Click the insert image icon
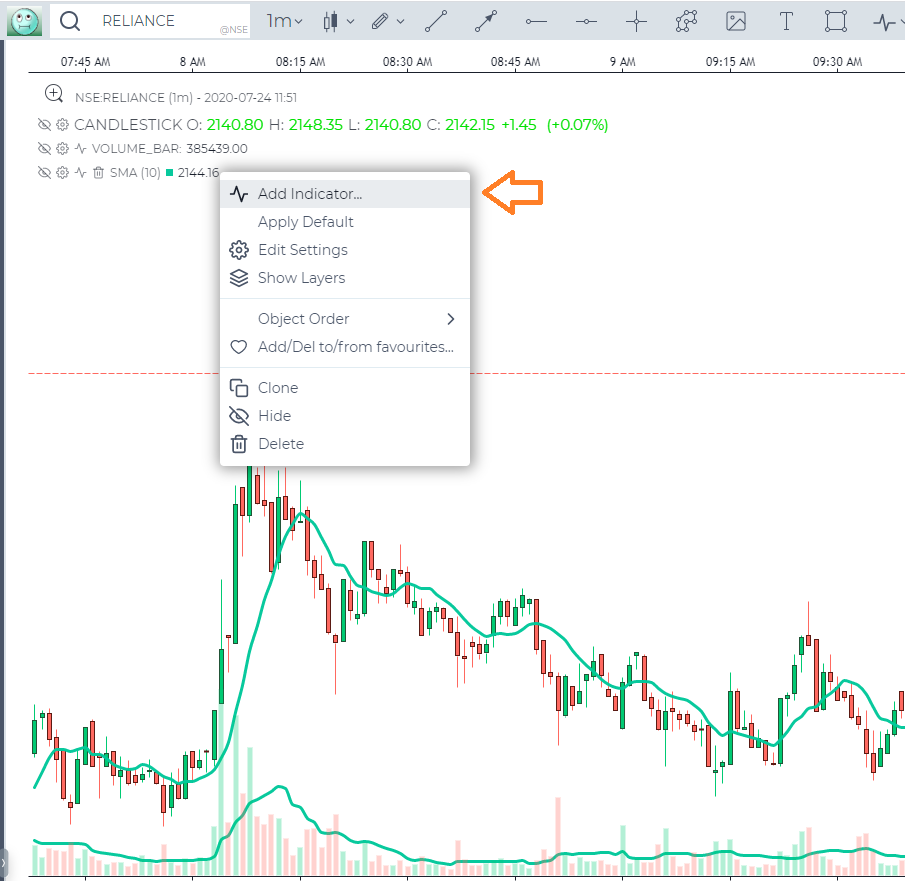905x881 pixels. click(736, 21)
